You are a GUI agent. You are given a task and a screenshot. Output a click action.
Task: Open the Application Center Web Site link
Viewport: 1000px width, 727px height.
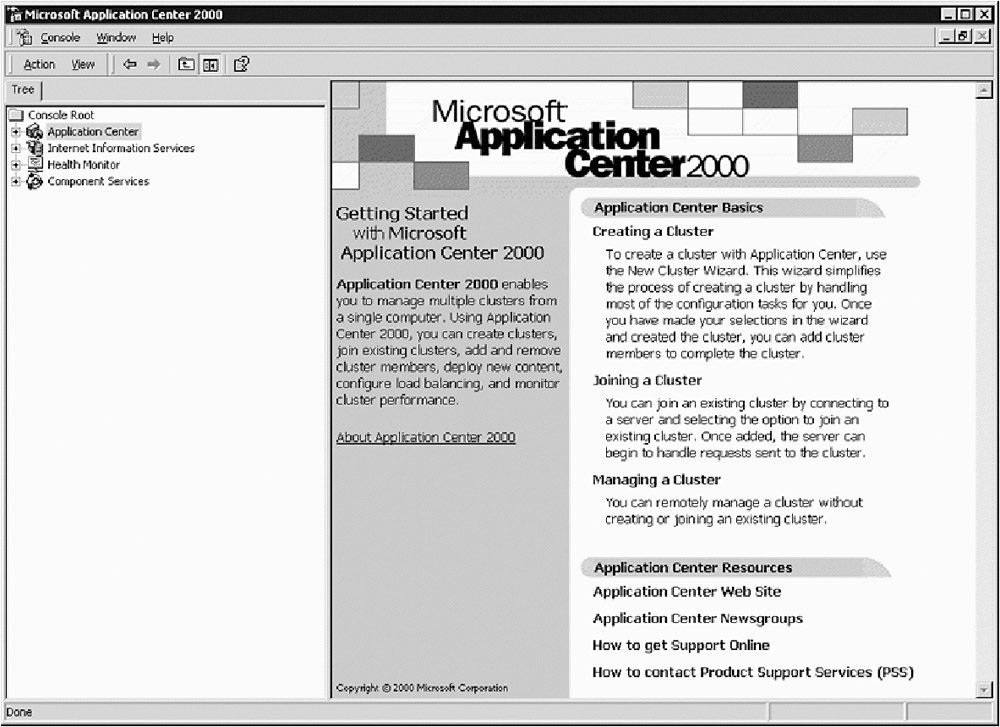coord(687,592)
